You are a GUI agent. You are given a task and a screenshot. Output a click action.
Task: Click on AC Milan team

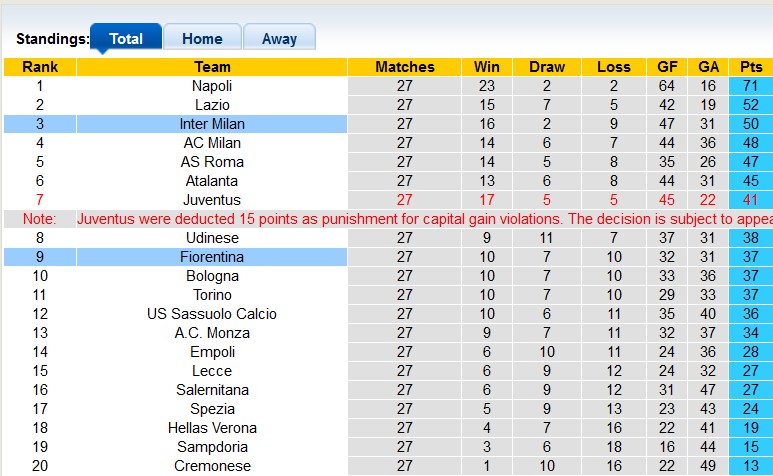(x=212, y=143)
